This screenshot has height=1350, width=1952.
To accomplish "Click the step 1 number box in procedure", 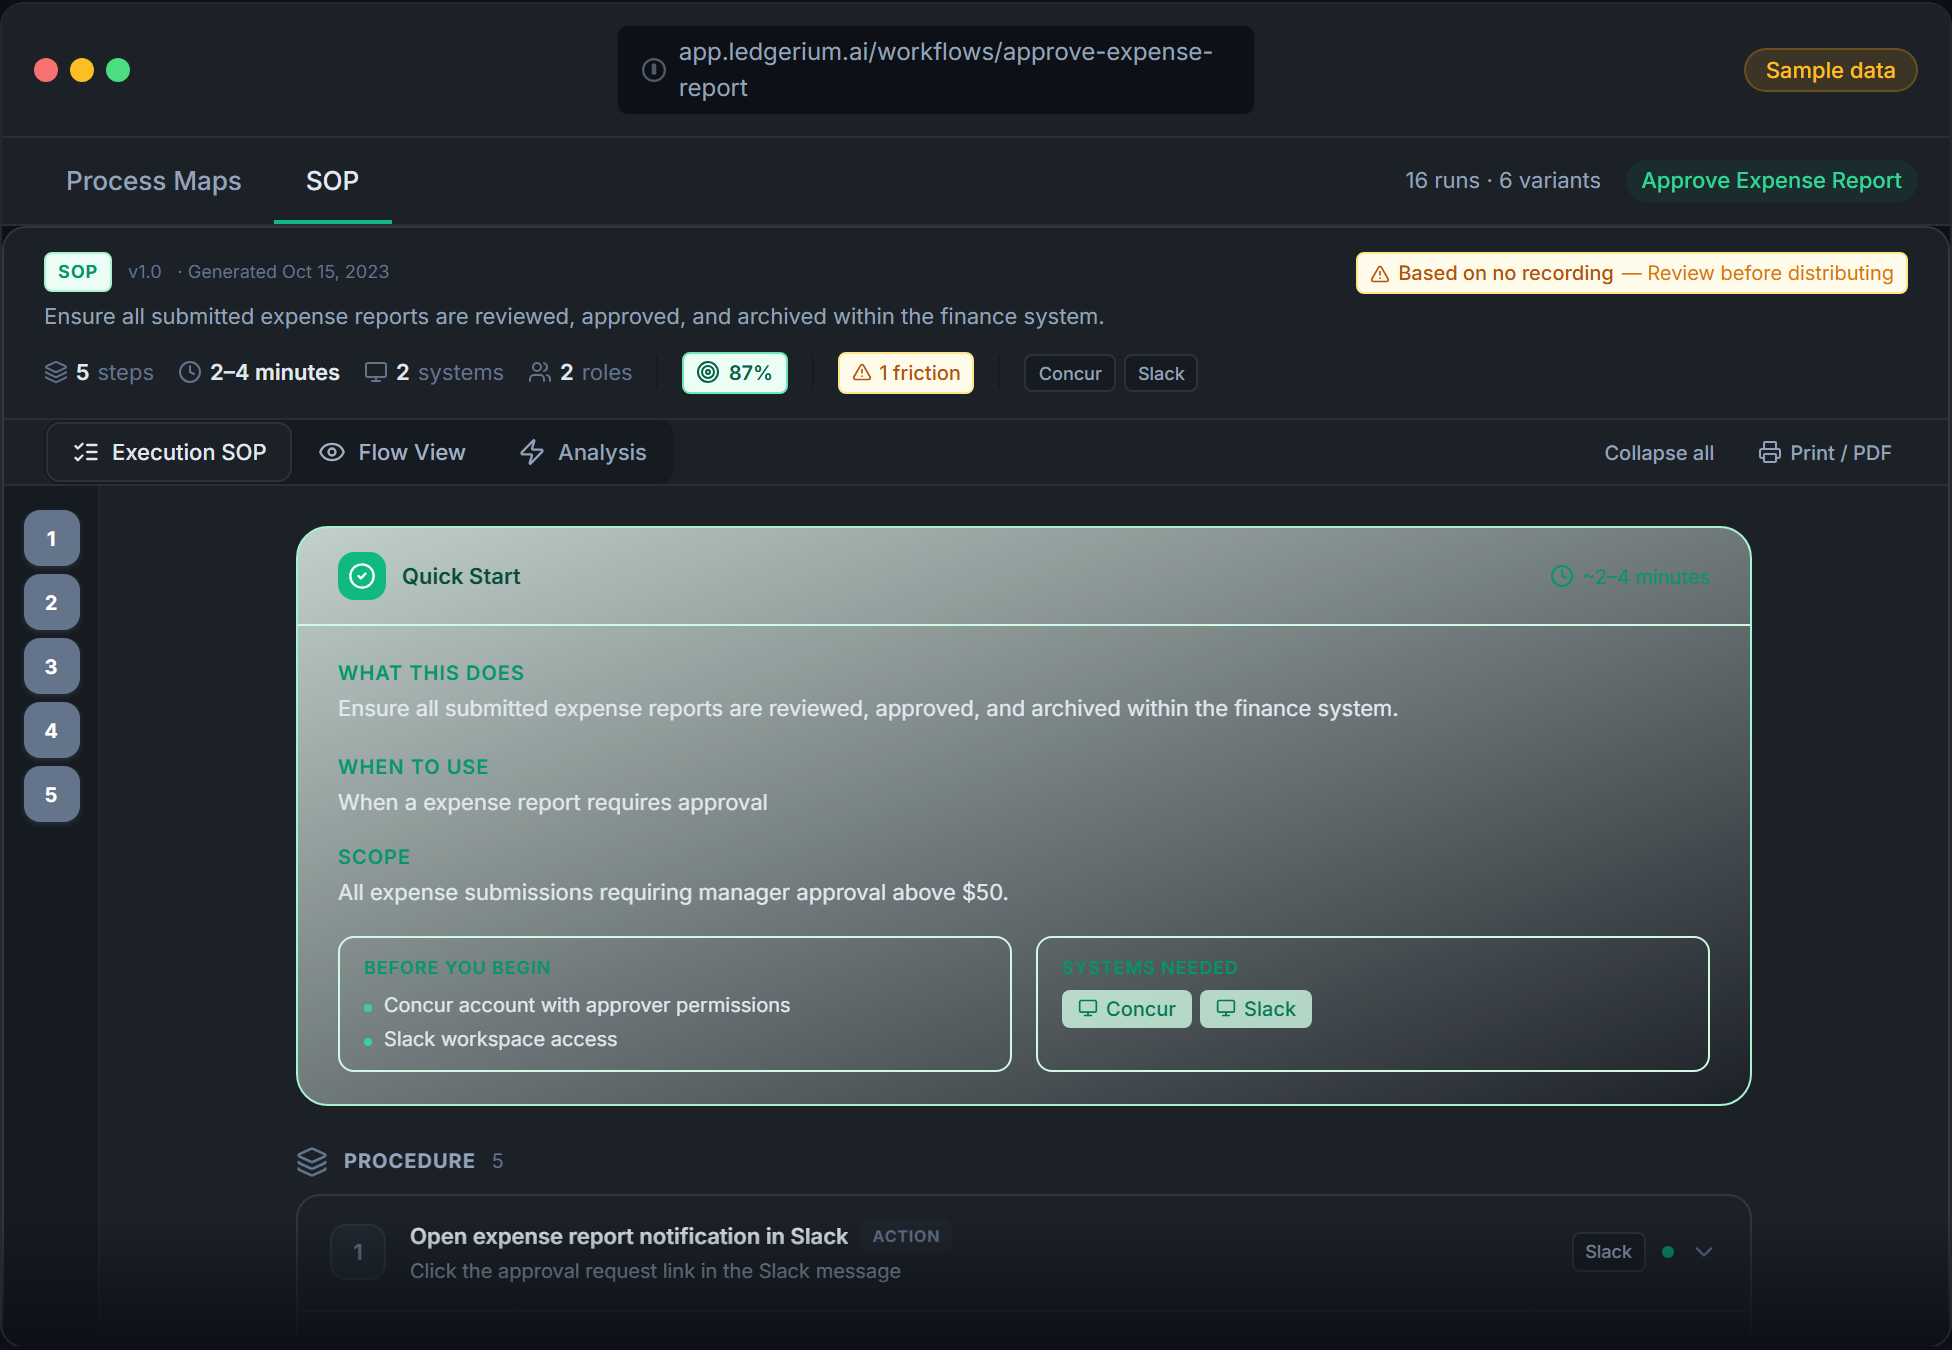I will pyautogui.click(x=358, y=1252).
